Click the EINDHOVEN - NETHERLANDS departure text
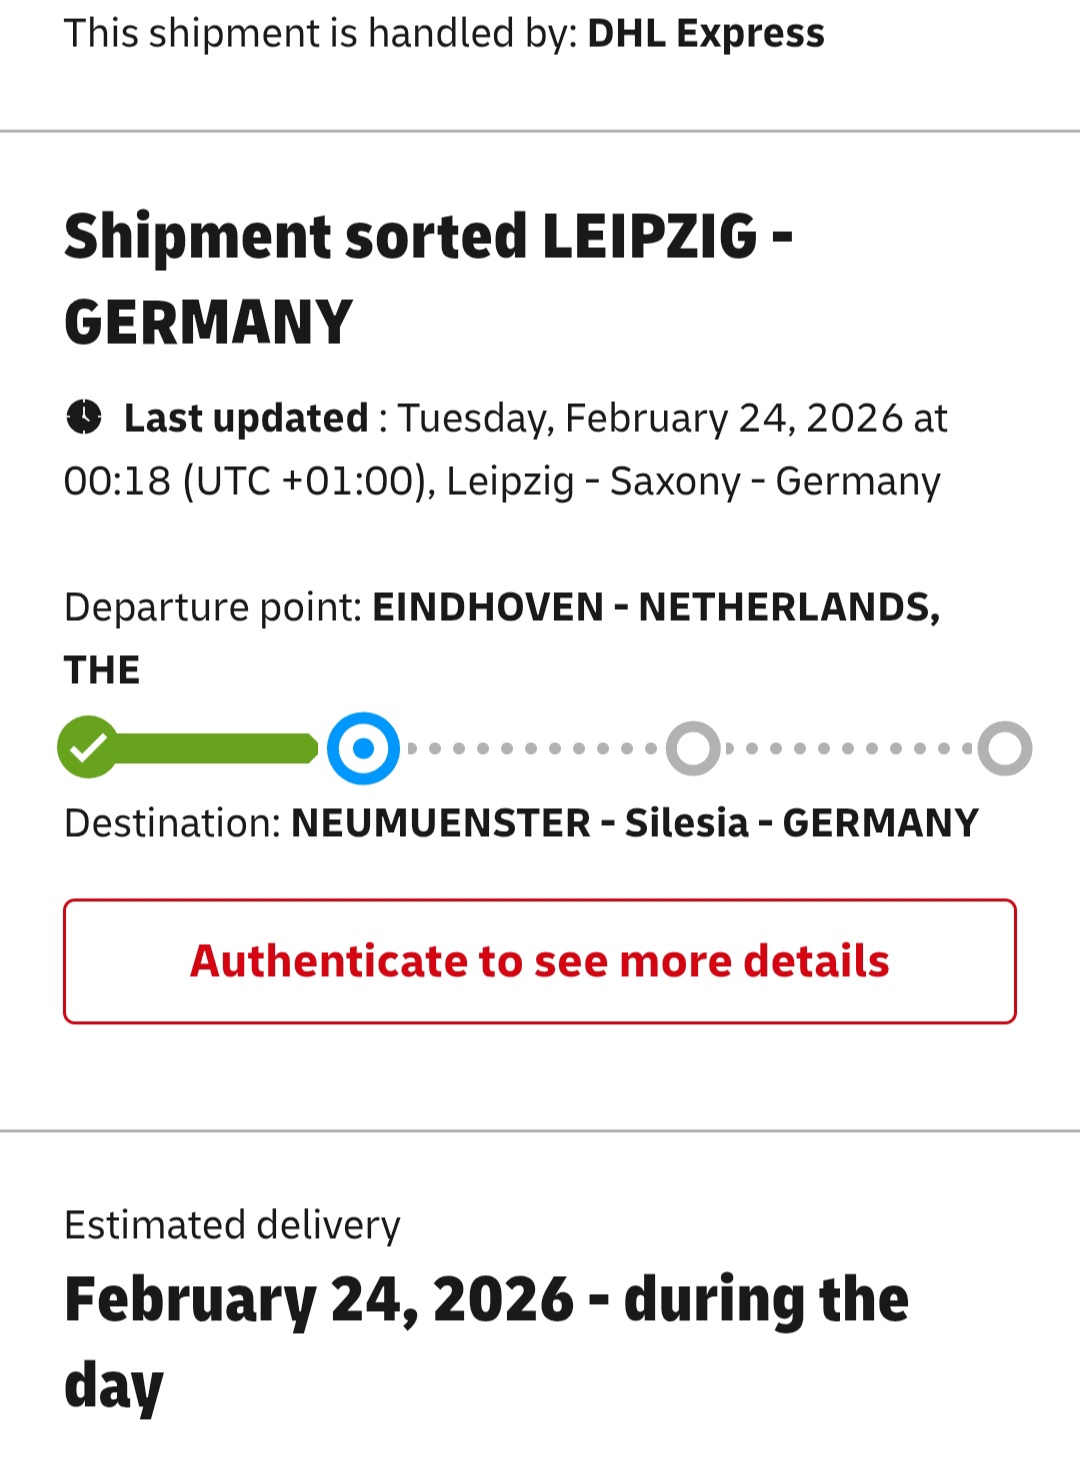Screen dimensions: 1080x1459 tap(655, 607)
